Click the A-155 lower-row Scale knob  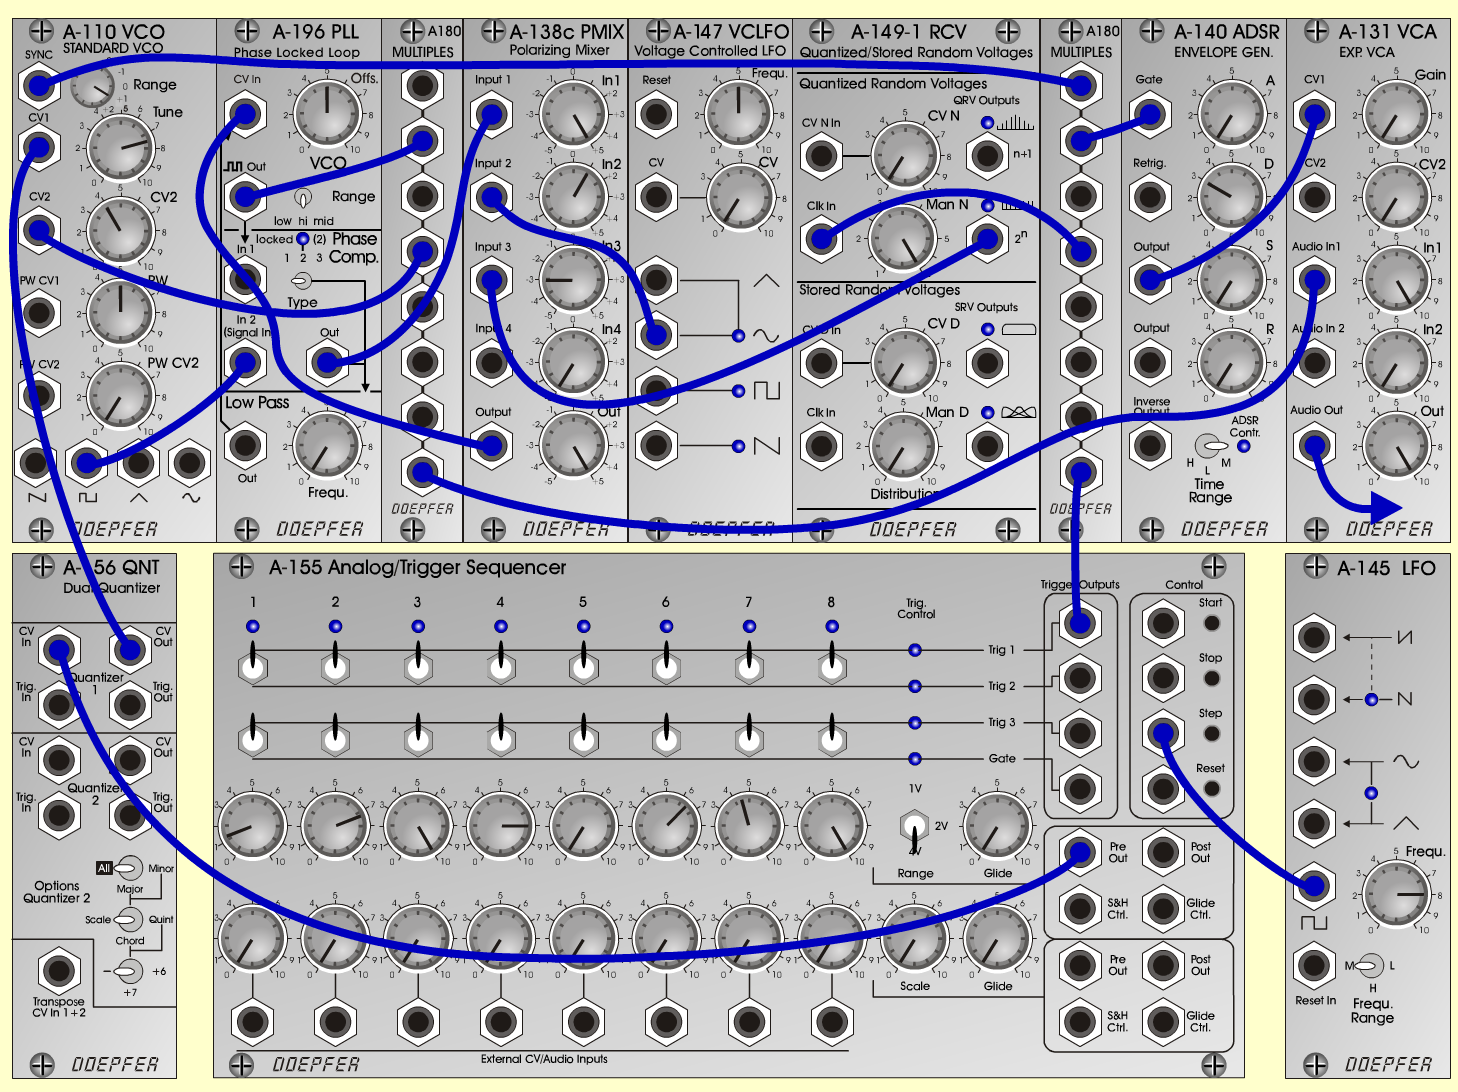[913, 939]
